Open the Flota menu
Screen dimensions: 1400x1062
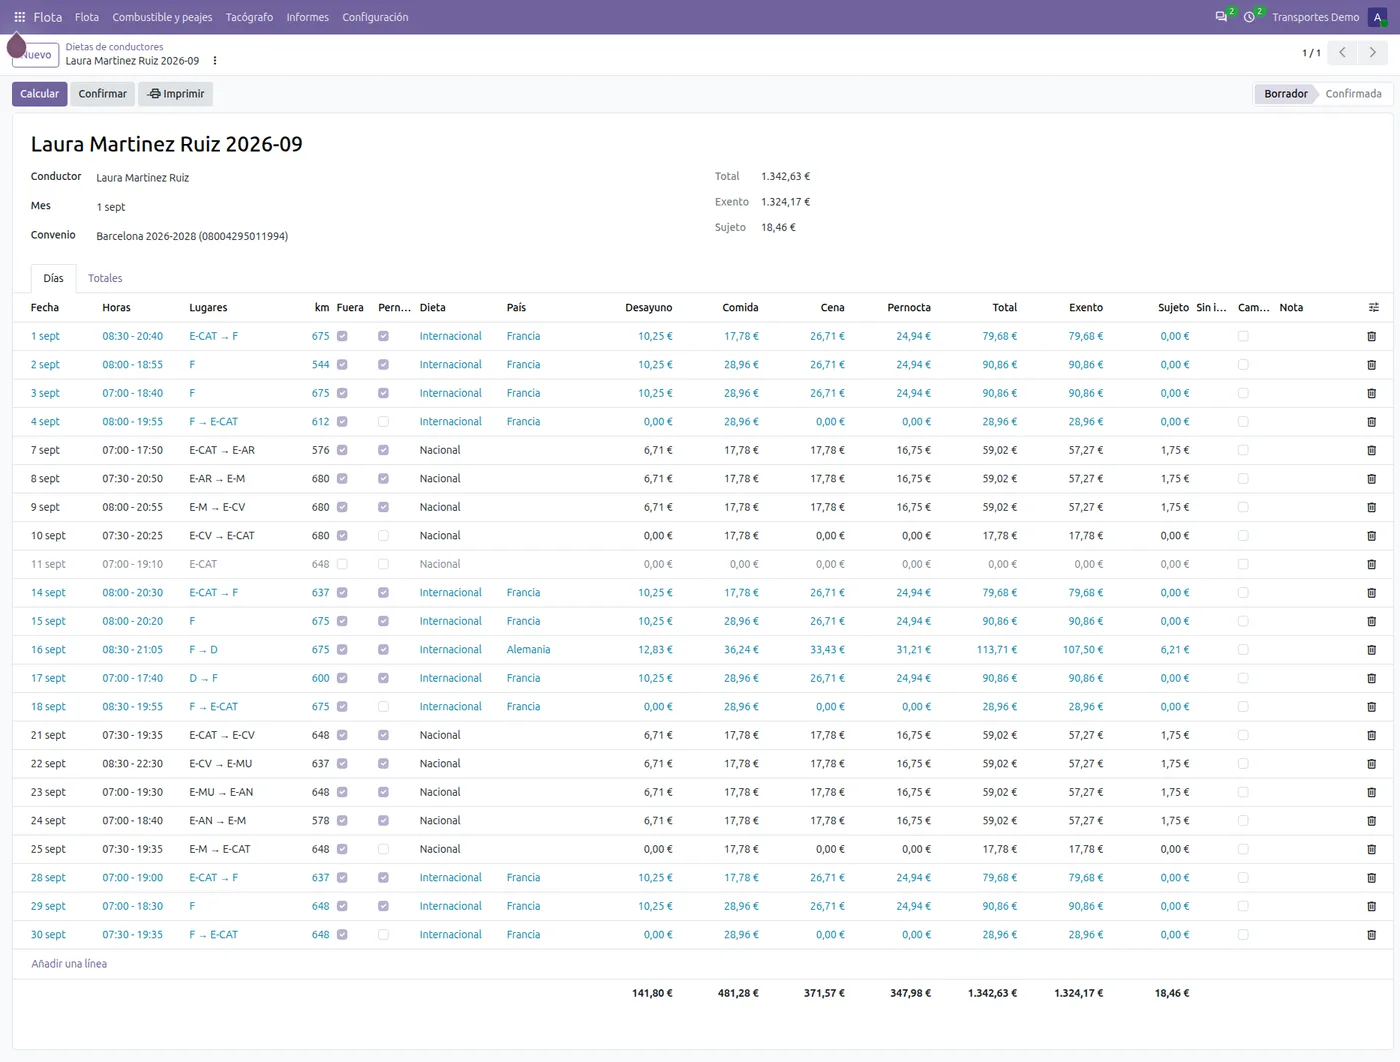click(87, 17)
